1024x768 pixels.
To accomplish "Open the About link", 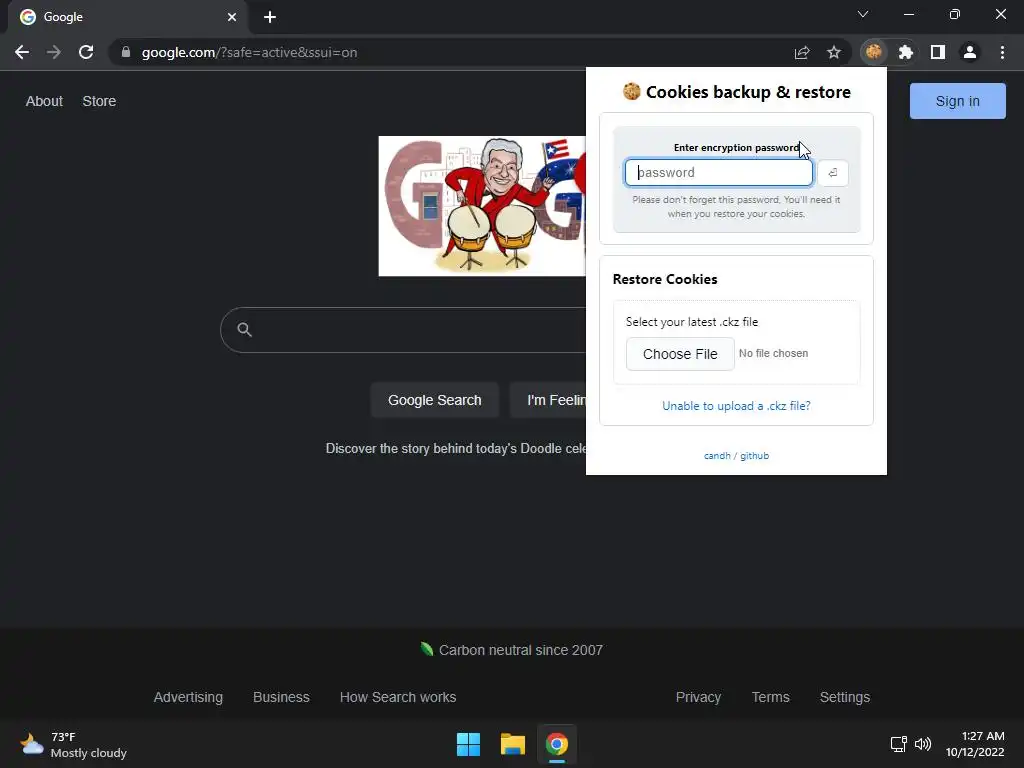I will tap(44, 101).
